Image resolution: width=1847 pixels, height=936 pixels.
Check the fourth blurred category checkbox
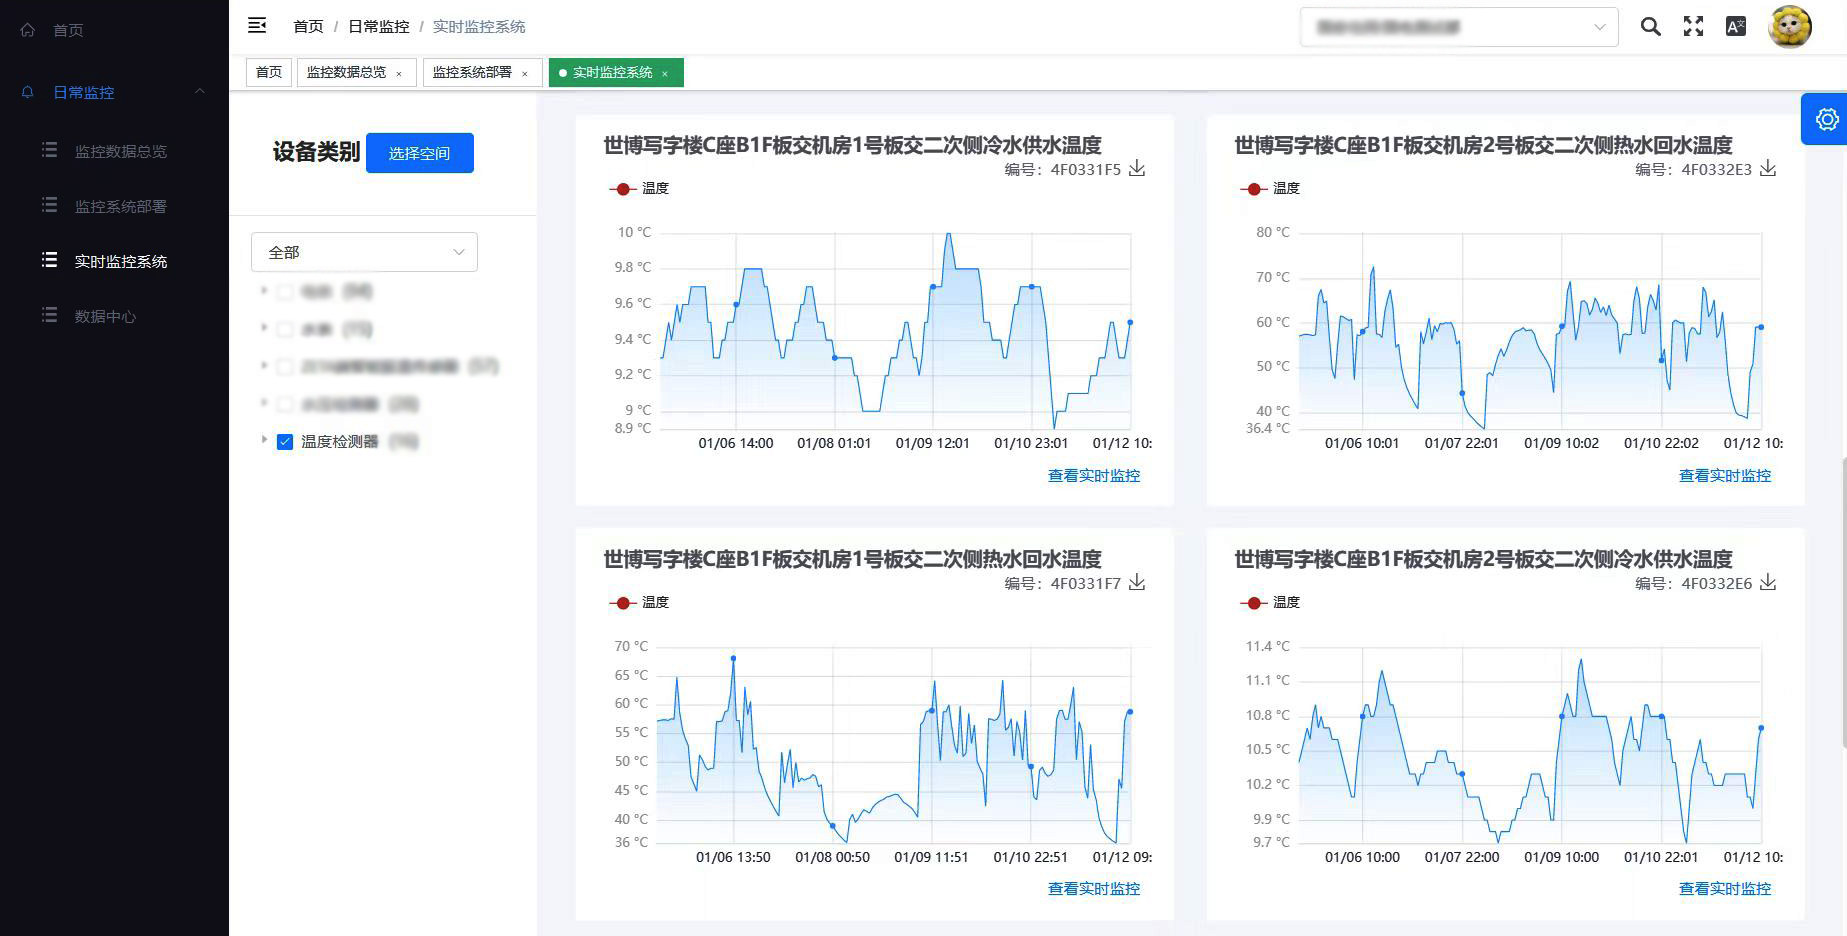285,405
